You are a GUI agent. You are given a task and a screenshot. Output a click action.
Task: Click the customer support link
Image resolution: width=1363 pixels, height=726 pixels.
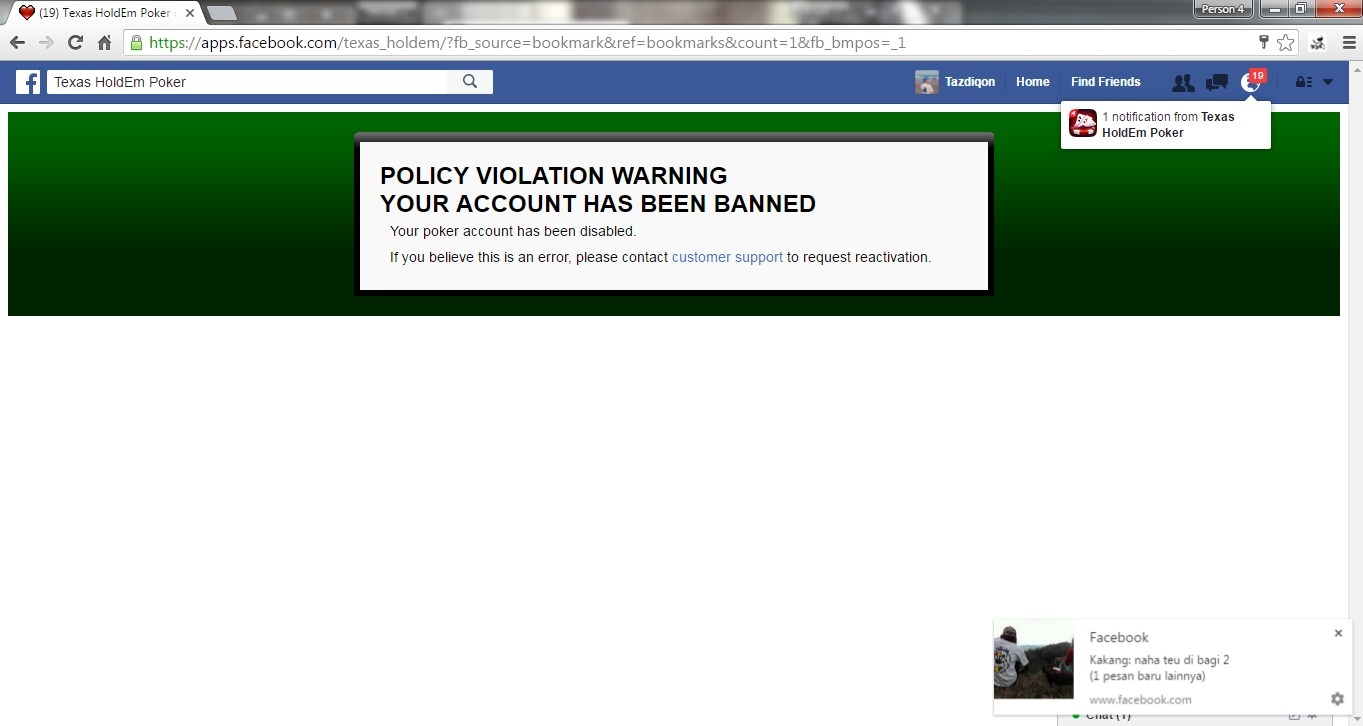[x=727, y=257]
